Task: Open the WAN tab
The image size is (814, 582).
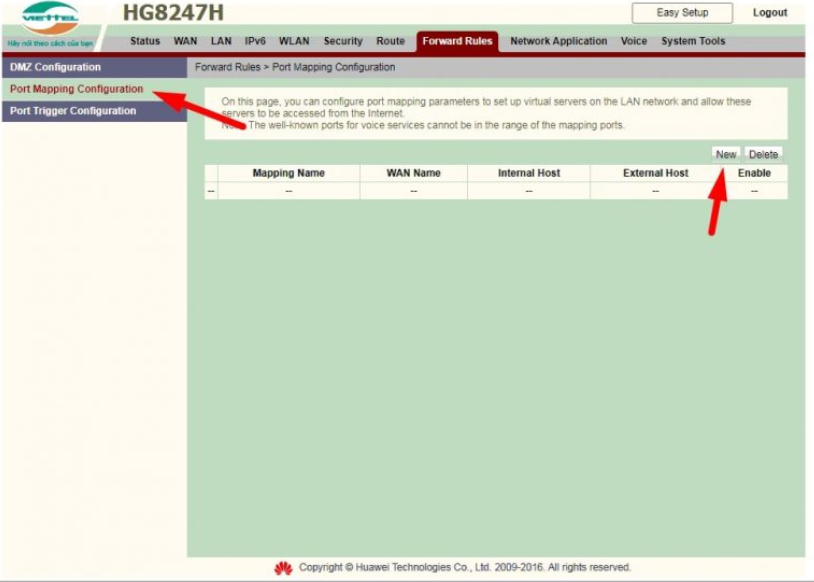Action: 185,41
